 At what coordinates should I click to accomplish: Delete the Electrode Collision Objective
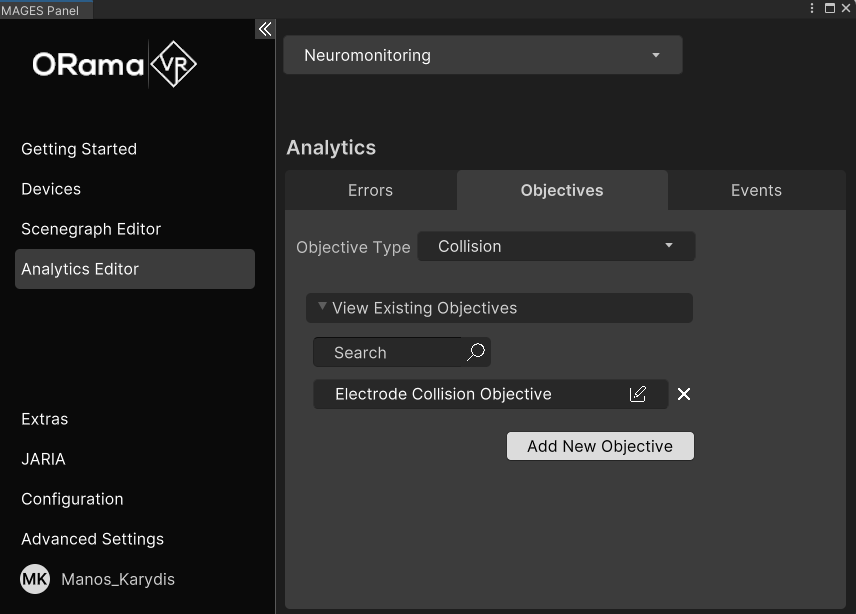coord(684,394)
